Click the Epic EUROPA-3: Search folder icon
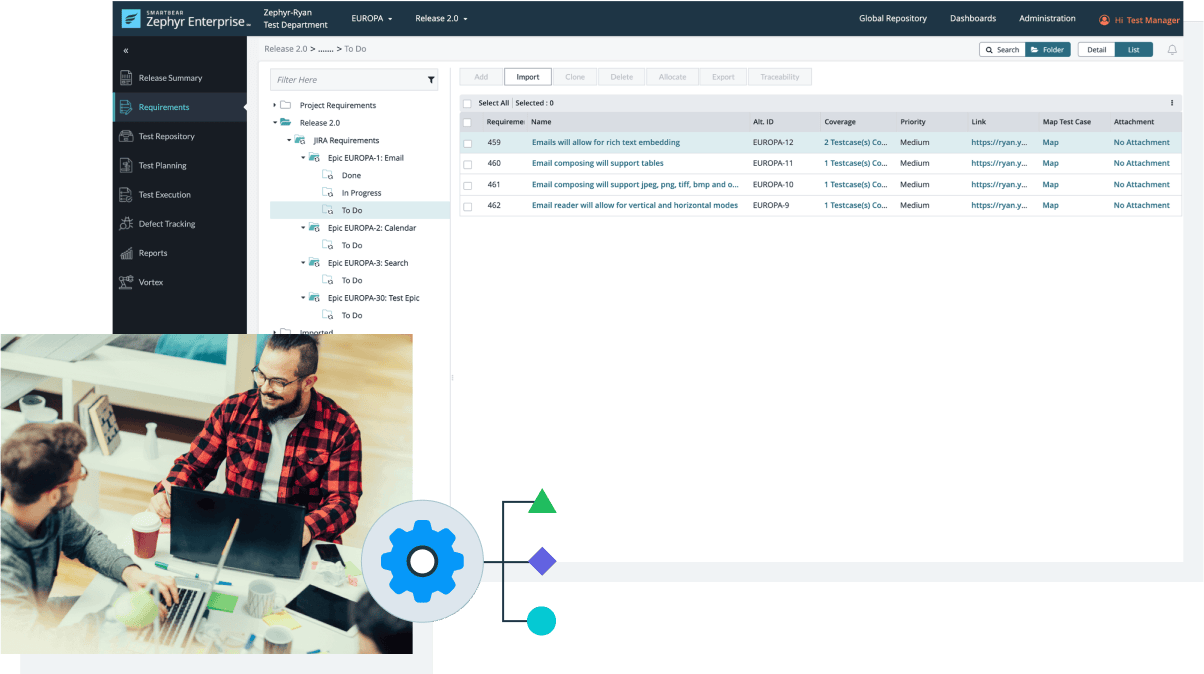This screenshot has height=674, width=1204. point(314,263)
